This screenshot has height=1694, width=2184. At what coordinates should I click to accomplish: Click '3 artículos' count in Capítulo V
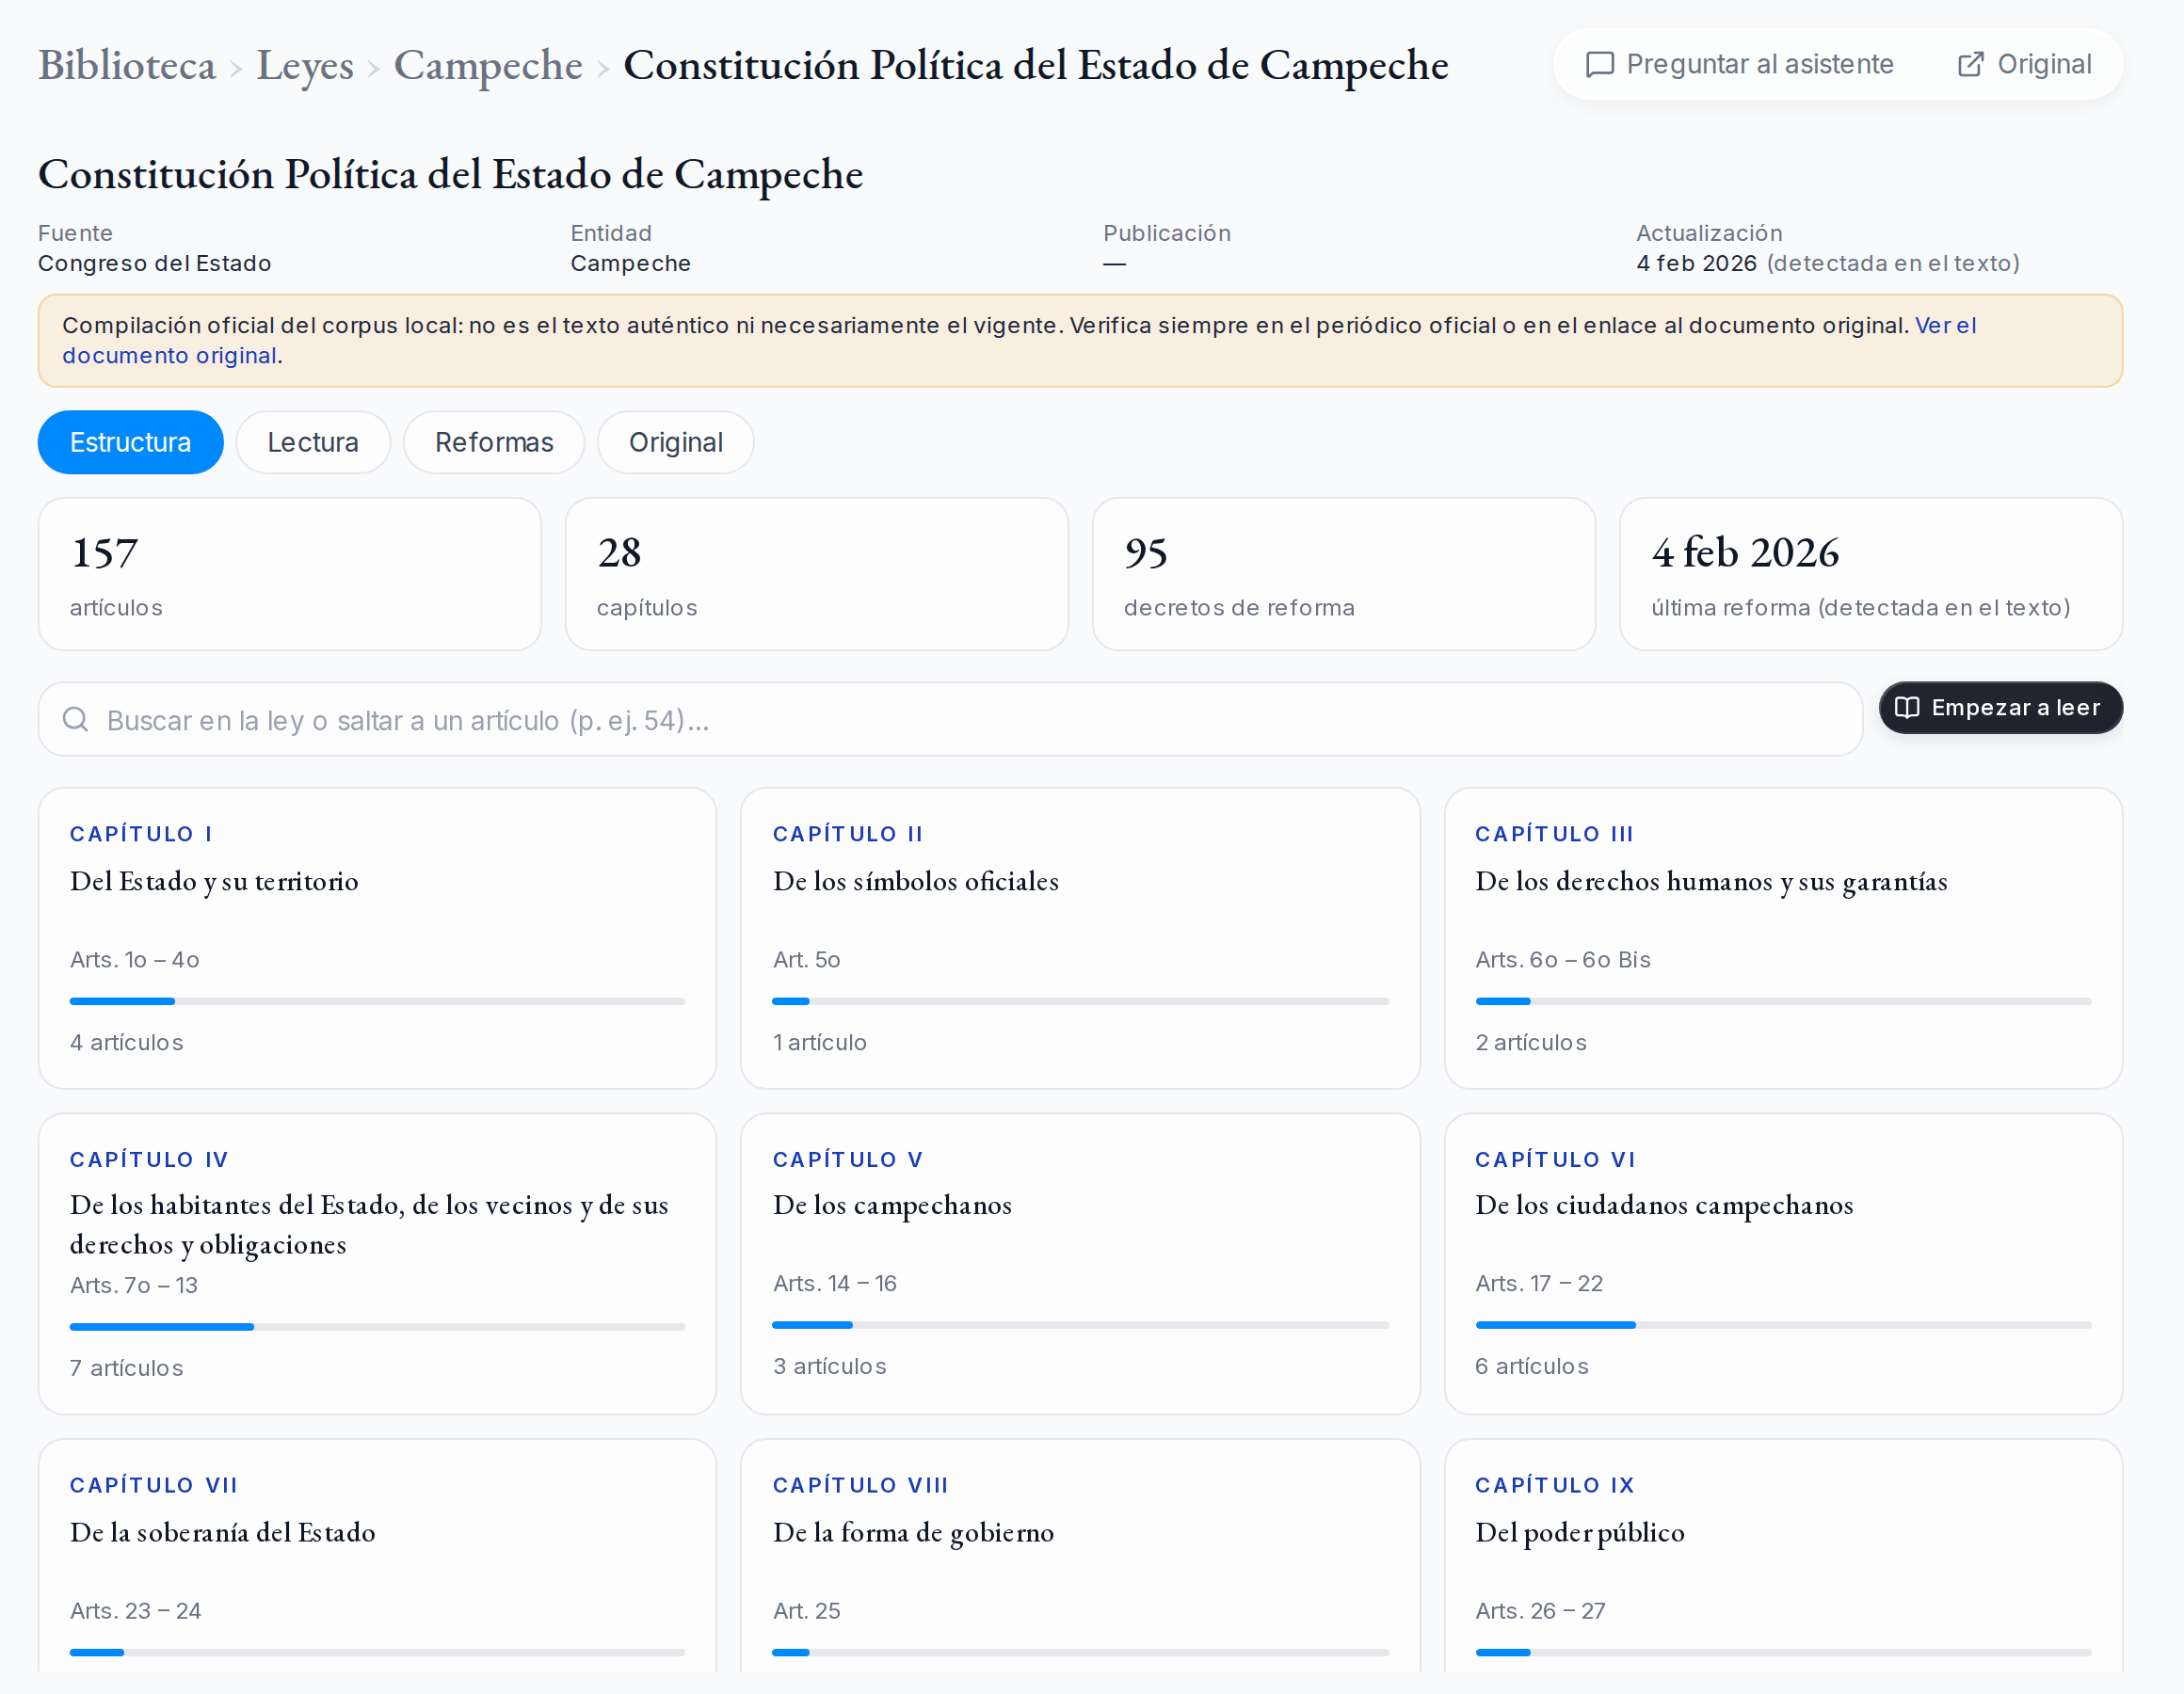pos(830,1367)
